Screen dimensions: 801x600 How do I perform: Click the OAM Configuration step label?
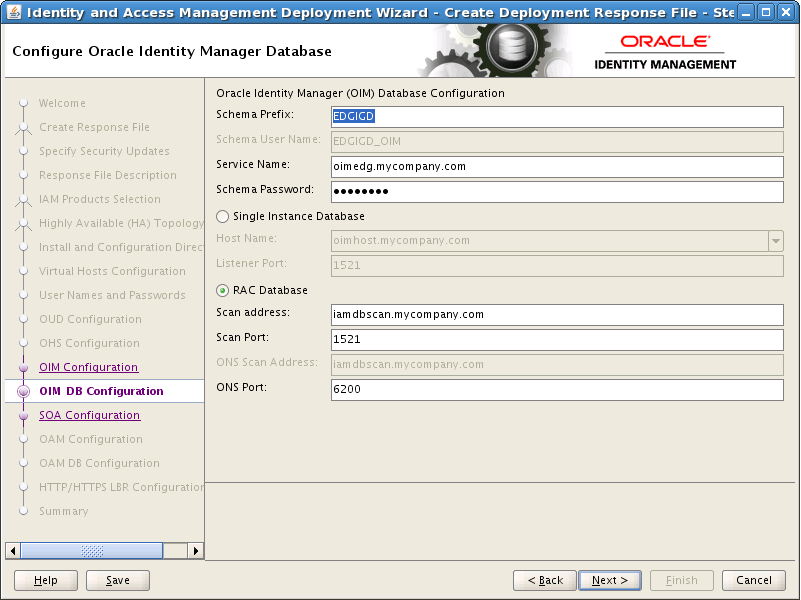click(91, 439)
